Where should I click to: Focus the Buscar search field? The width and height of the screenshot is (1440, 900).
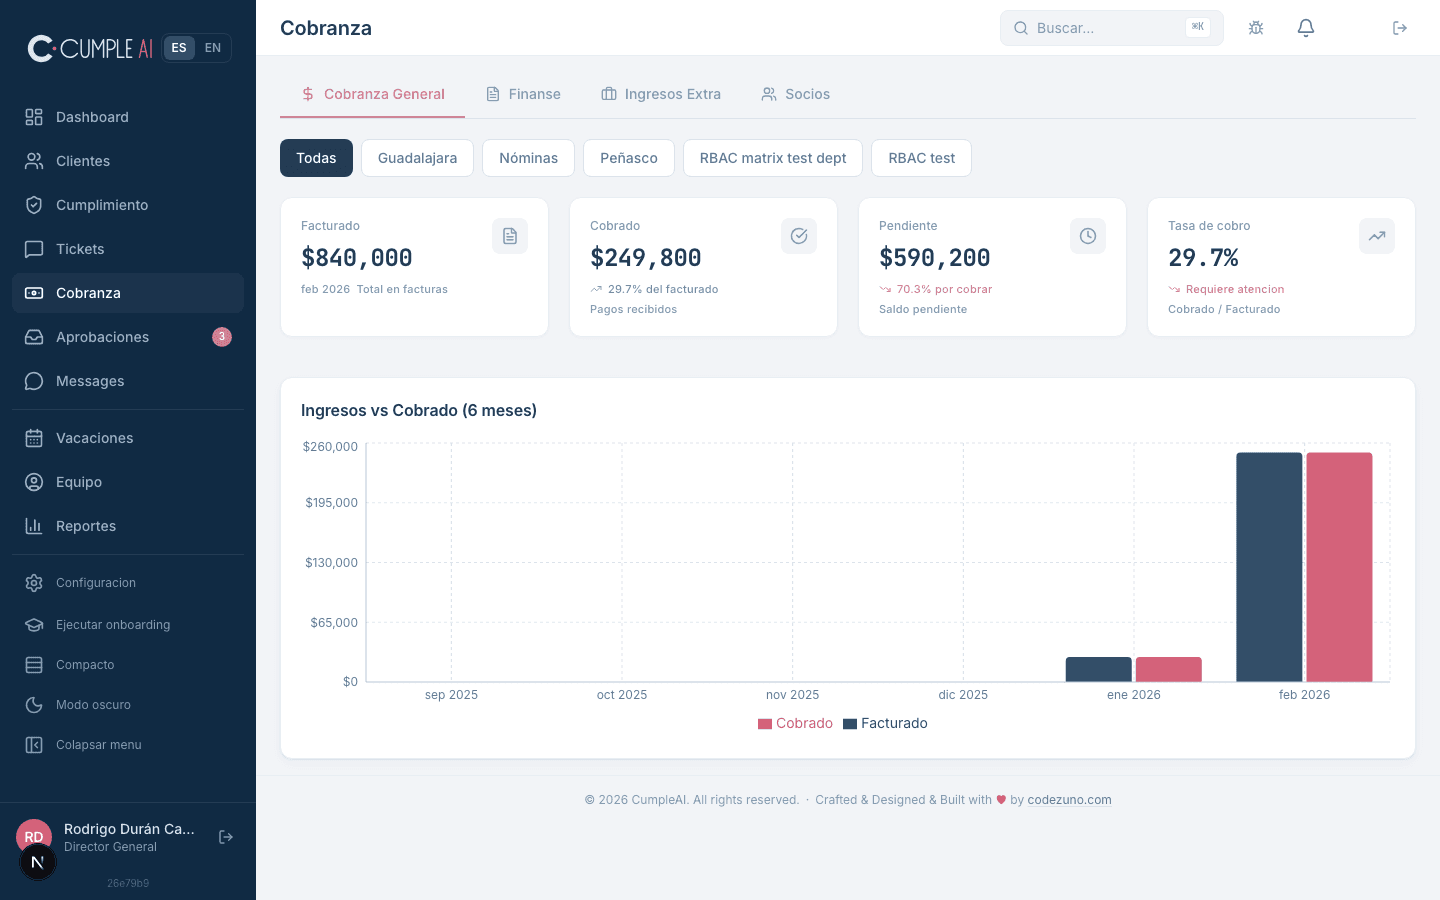1105,28
